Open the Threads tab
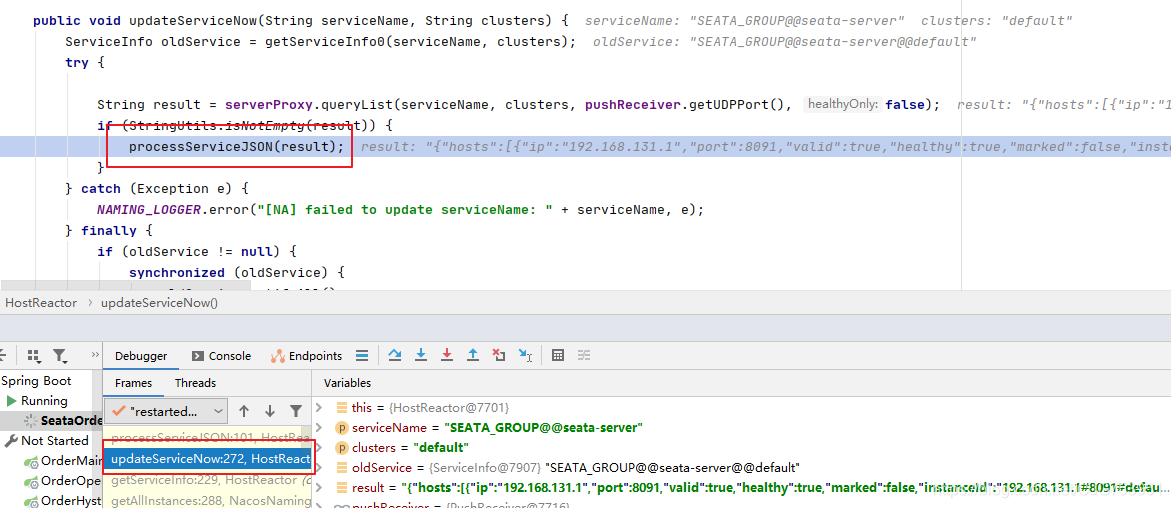This screenshot has height=508, width=1171. 195,383
